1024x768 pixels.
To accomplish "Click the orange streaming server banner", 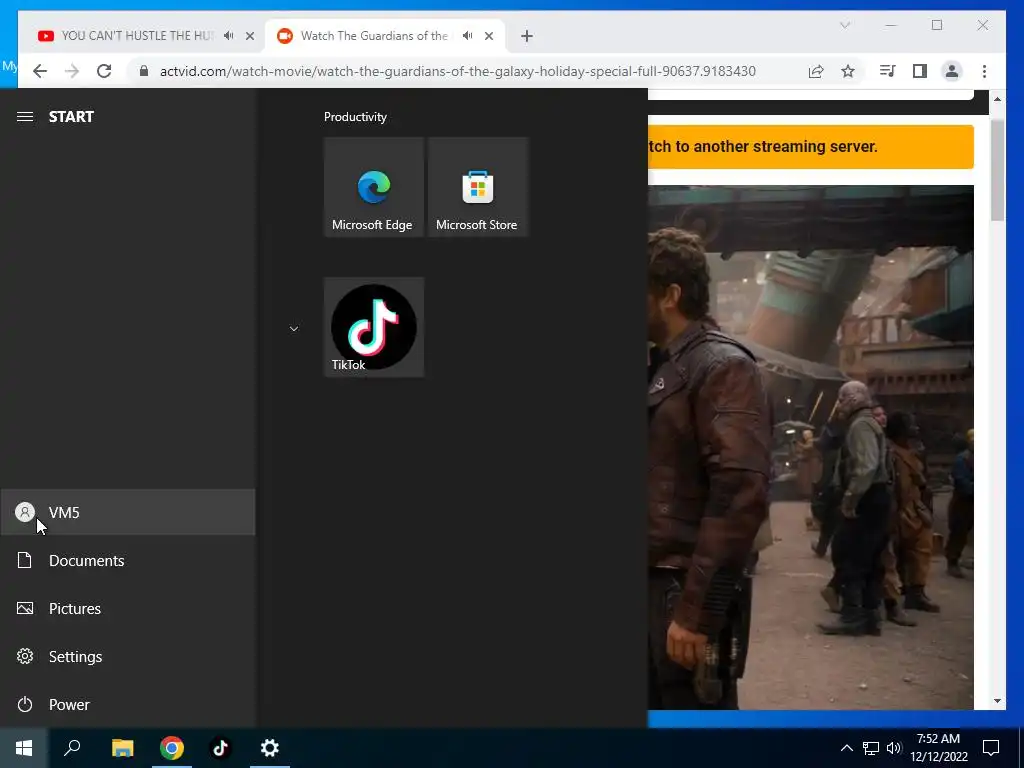I will tap(810, 147).
